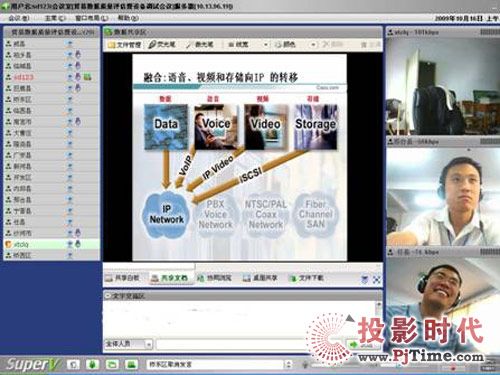The height and width of the screenshot is (375, 500).
Task: Expand 全体人员 chat recipient dropdown
Action: coord(149,344)
